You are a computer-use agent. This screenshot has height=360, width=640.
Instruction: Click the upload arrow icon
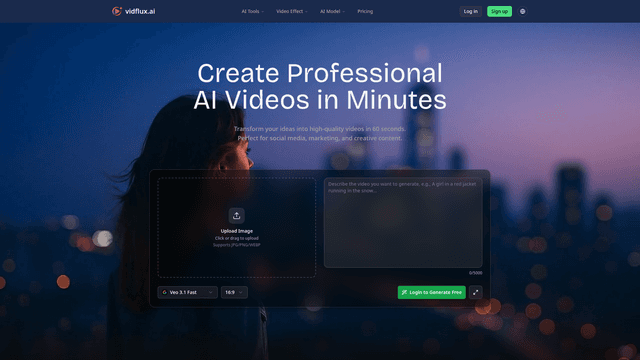[236, 216]
